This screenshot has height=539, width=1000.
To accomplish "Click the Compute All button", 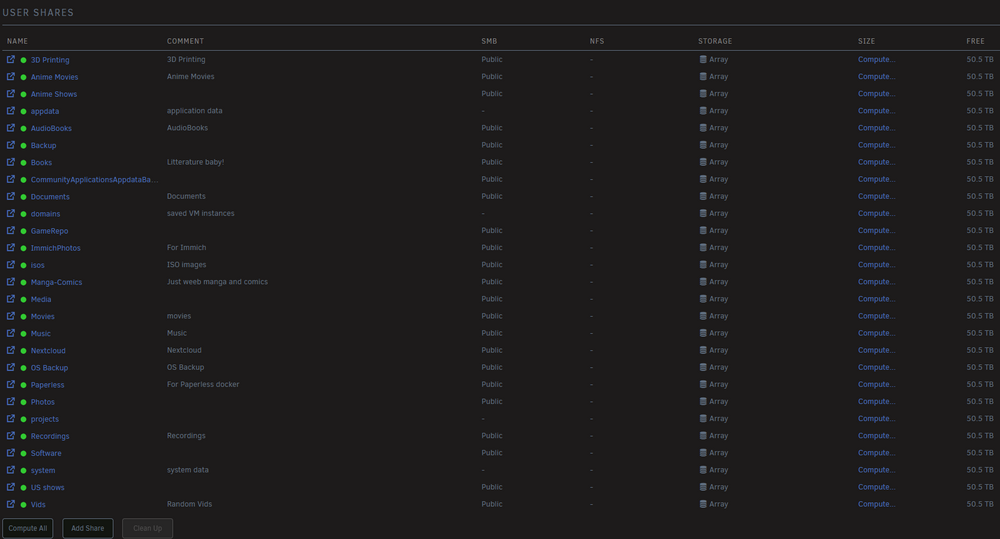I will click(x=27, y=528).
